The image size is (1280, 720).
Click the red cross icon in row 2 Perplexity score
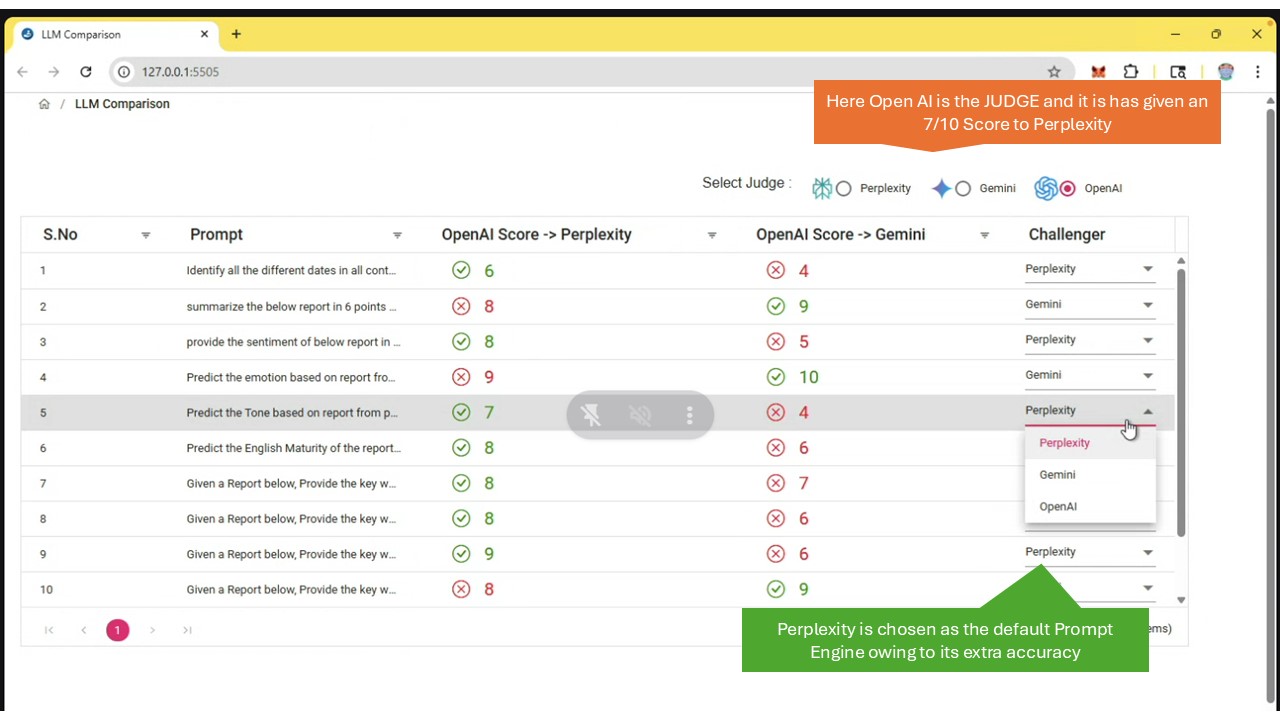tap(461, 306)
